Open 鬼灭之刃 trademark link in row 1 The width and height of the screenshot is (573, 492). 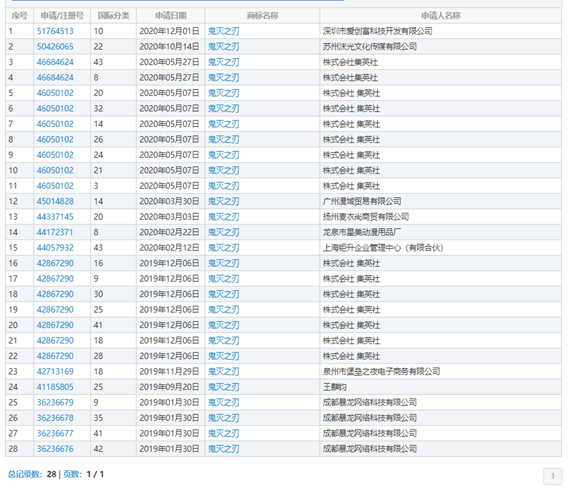224,31
